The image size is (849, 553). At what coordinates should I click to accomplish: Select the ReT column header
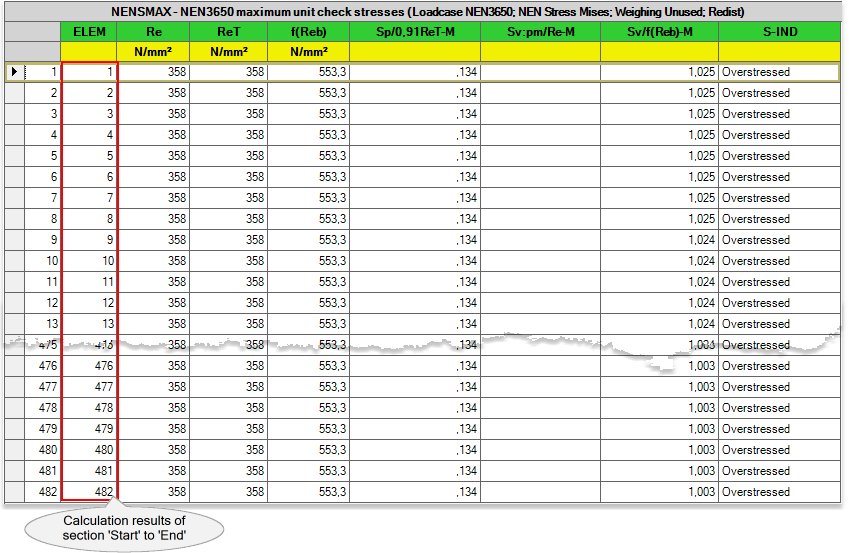[229, 31]
